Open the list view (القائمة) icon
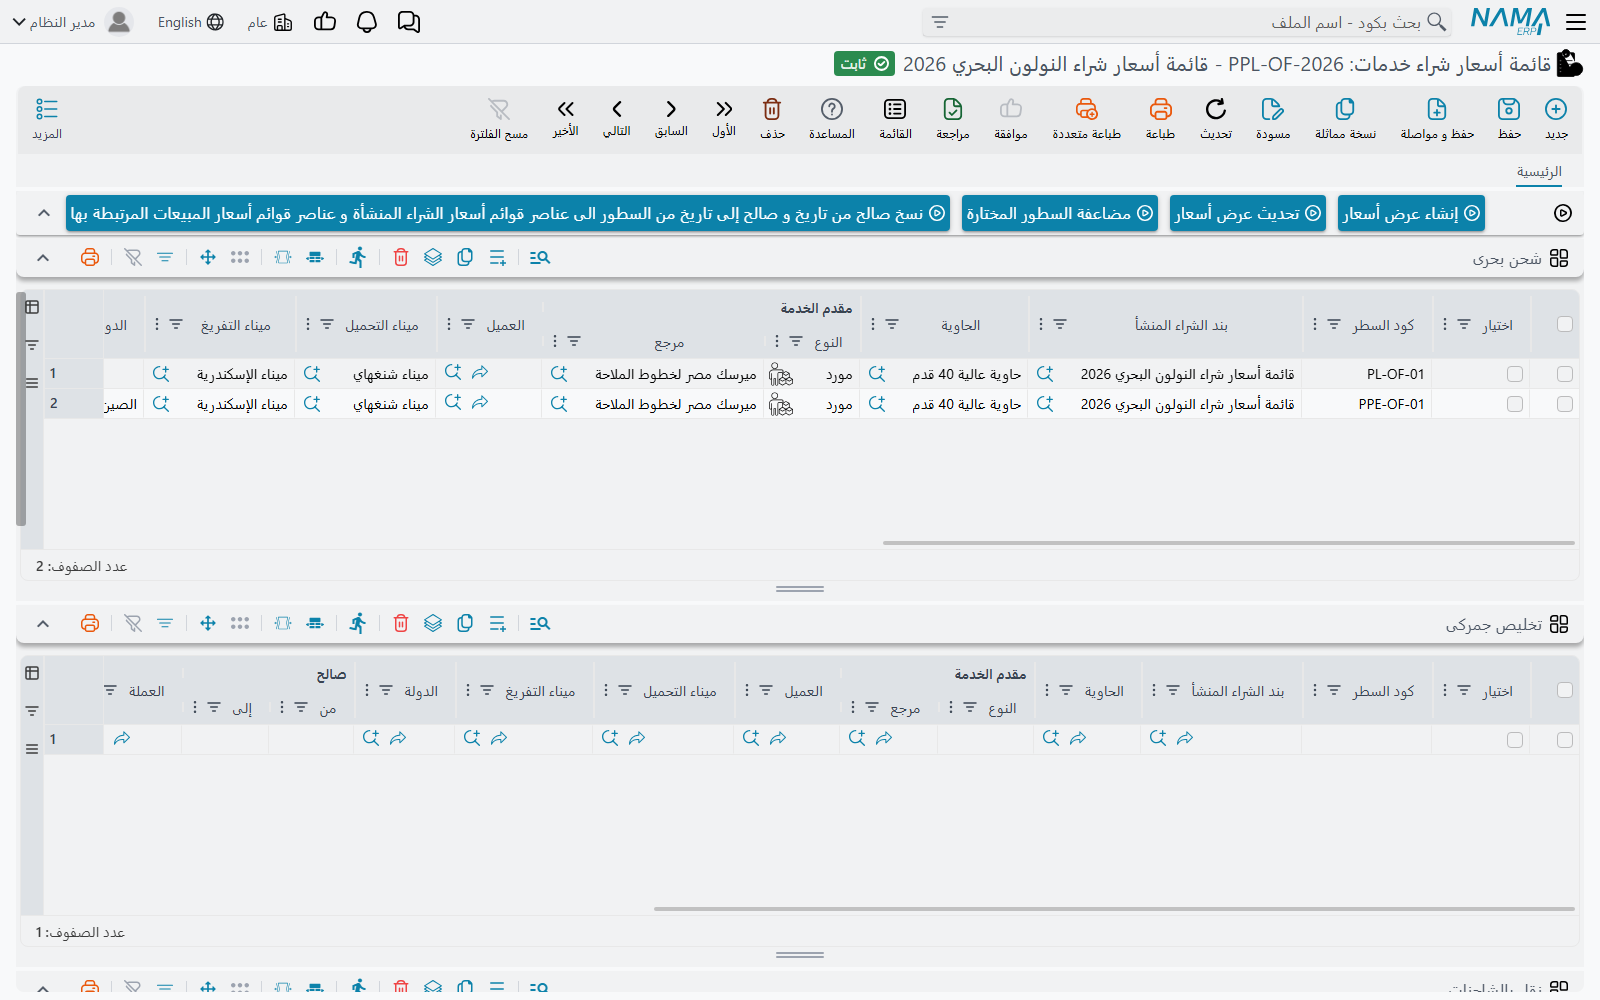This screenshot has height=1000, width=1600. 895,109
